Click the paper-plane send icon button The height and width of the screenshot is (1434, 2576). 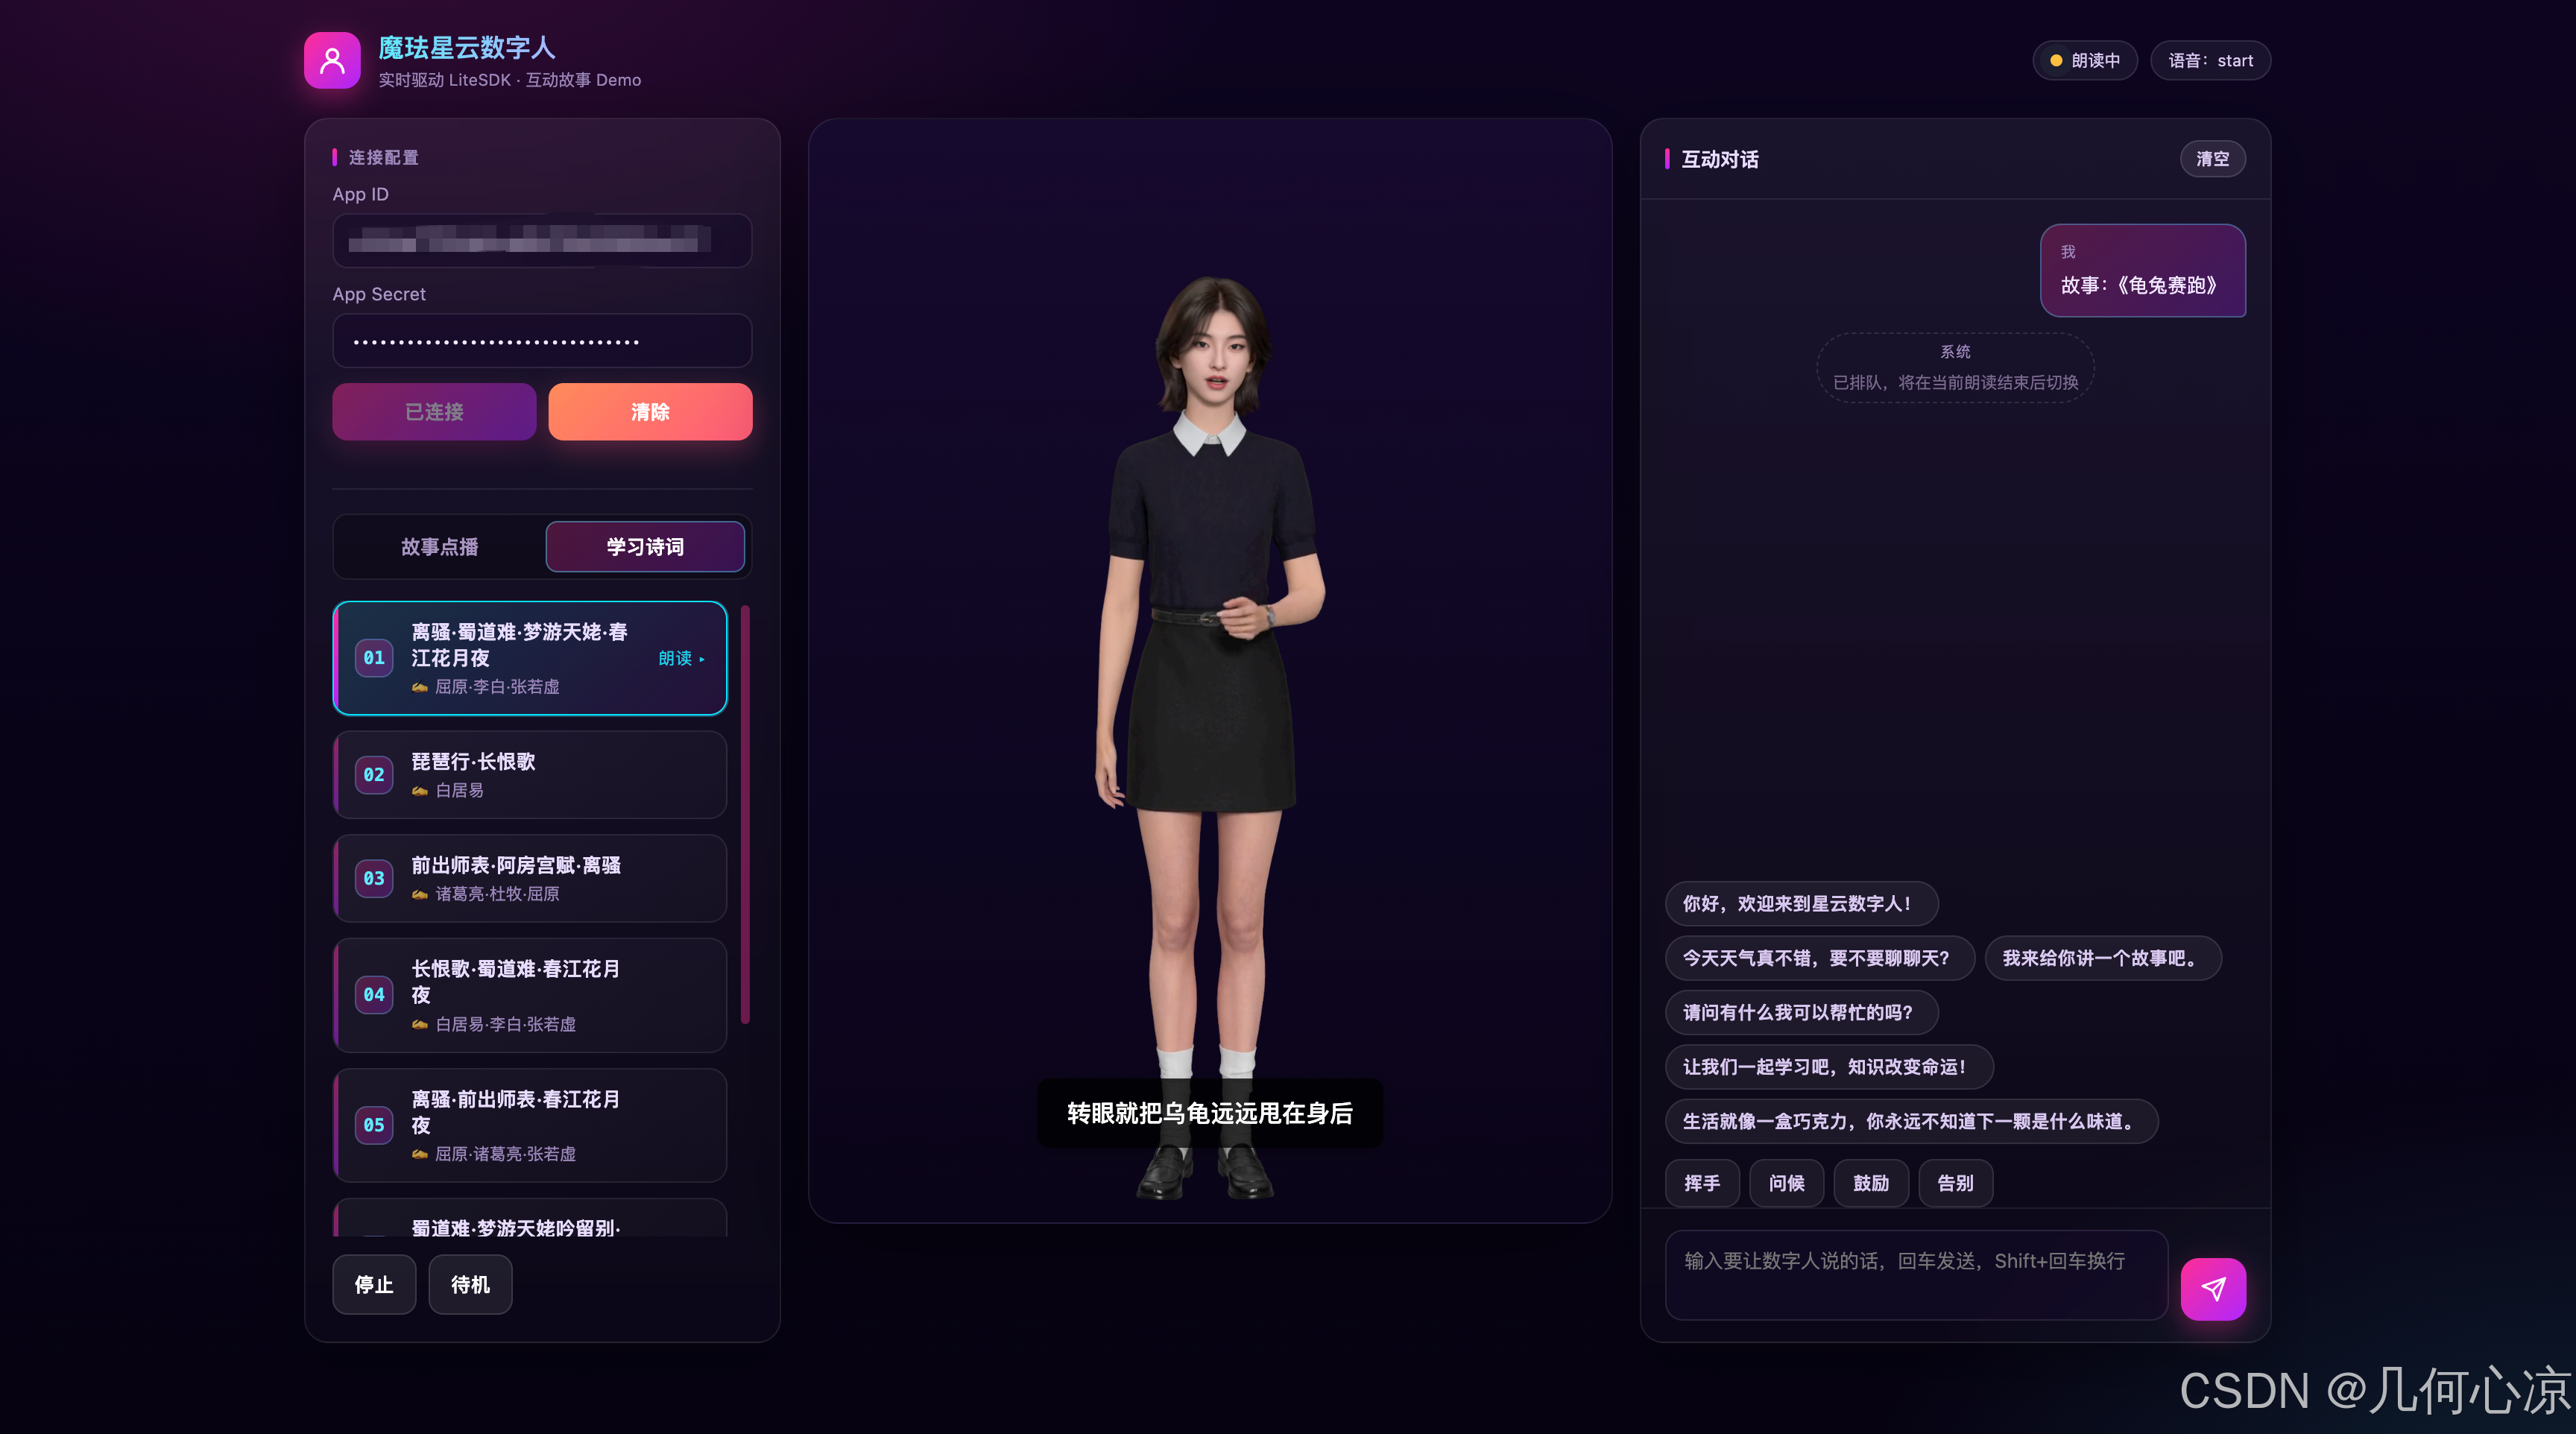point(2212,1289)
